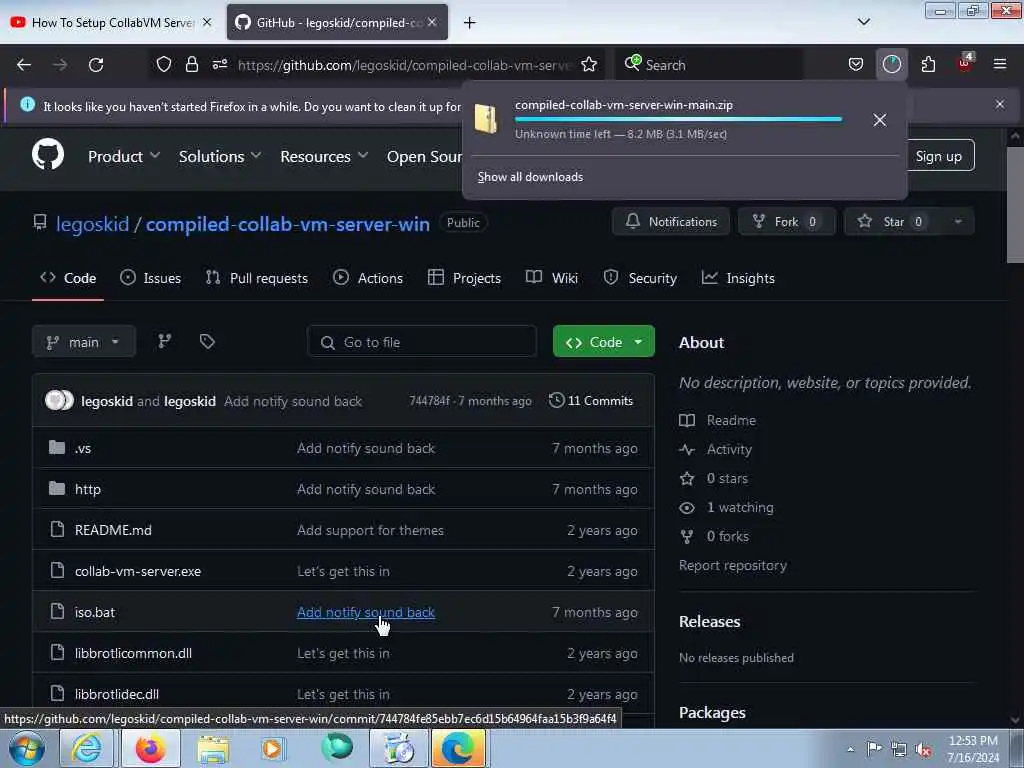Expand the Resources menu

[324, 156]
